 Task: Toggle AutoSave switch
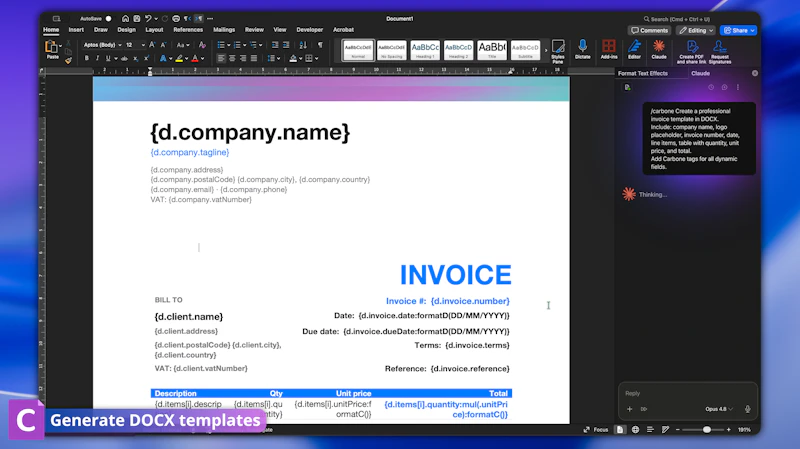point(108,18)
